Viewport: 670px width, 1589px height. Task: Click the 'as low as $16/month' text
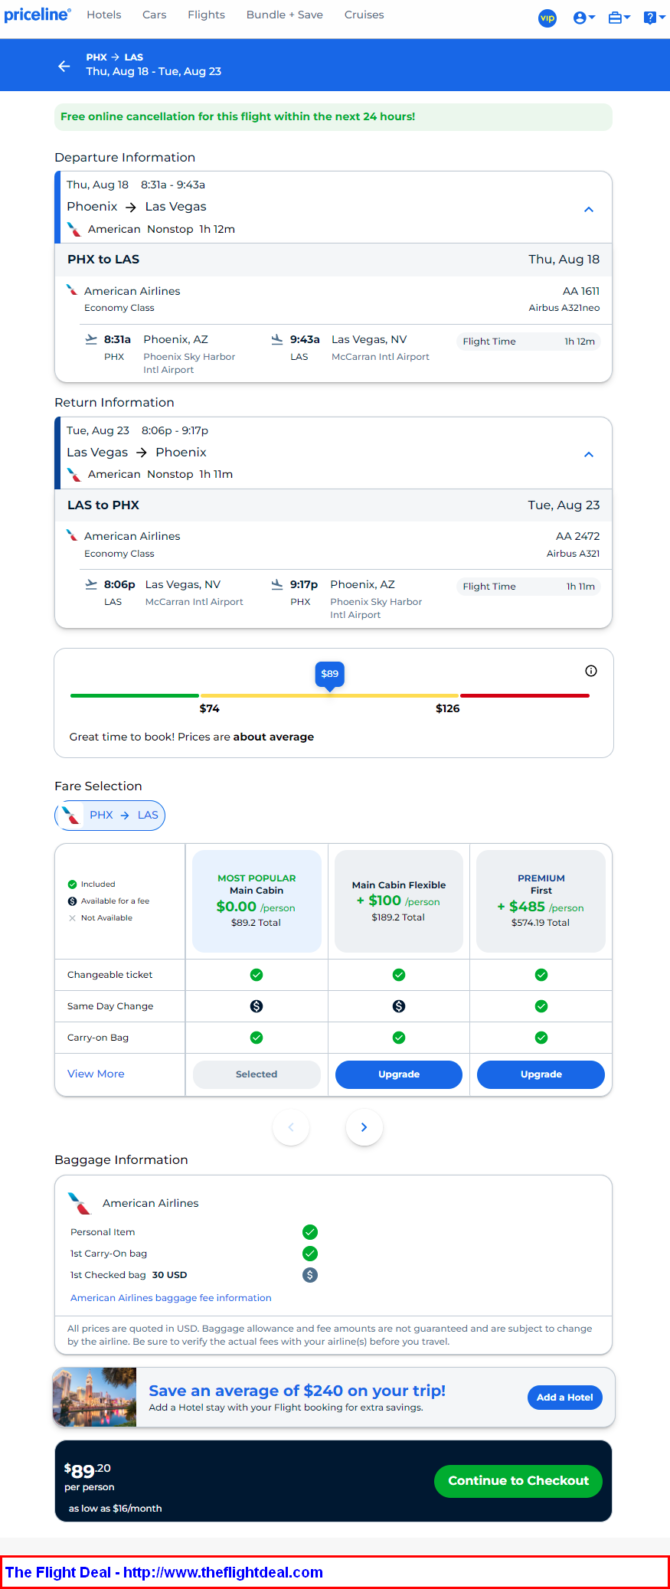pos(115,1508)
